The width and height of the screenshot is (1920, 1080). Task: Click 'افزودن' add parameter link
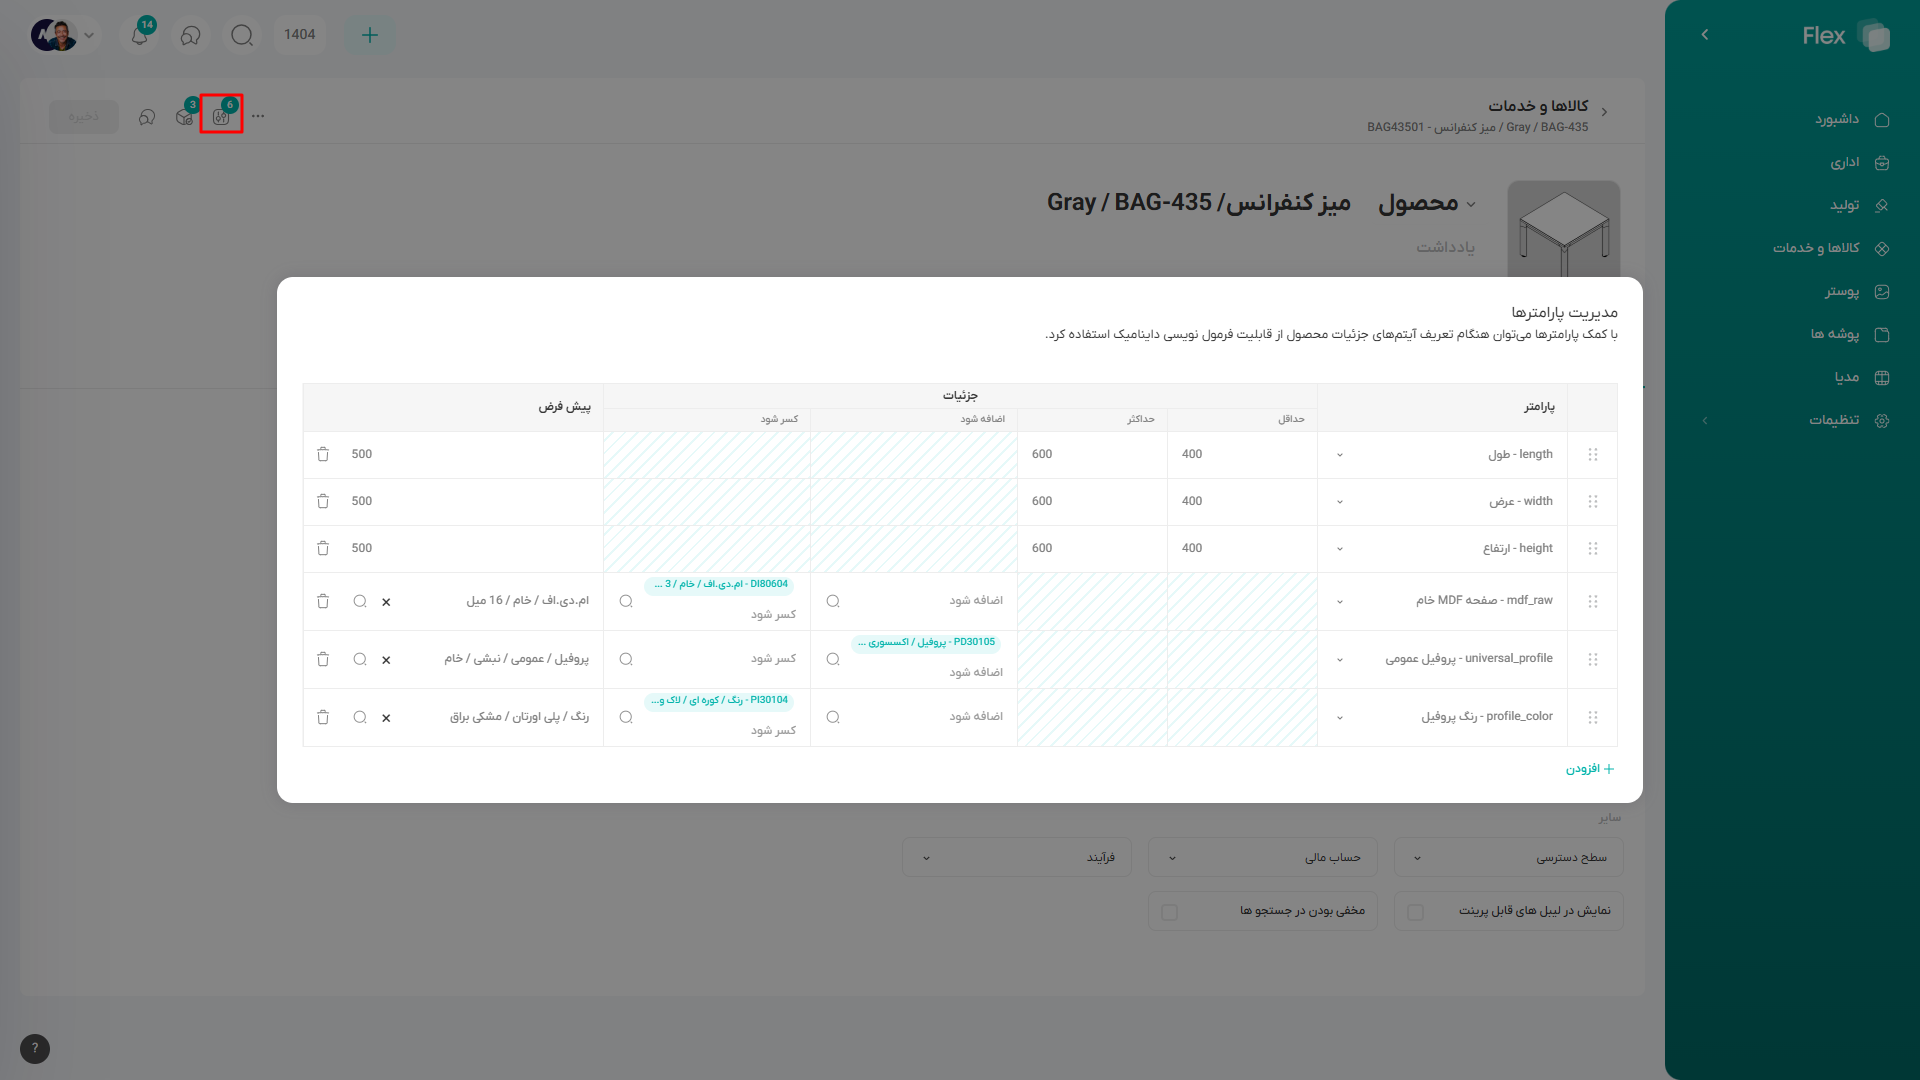pyautogui.click(x=1589, y=769)
